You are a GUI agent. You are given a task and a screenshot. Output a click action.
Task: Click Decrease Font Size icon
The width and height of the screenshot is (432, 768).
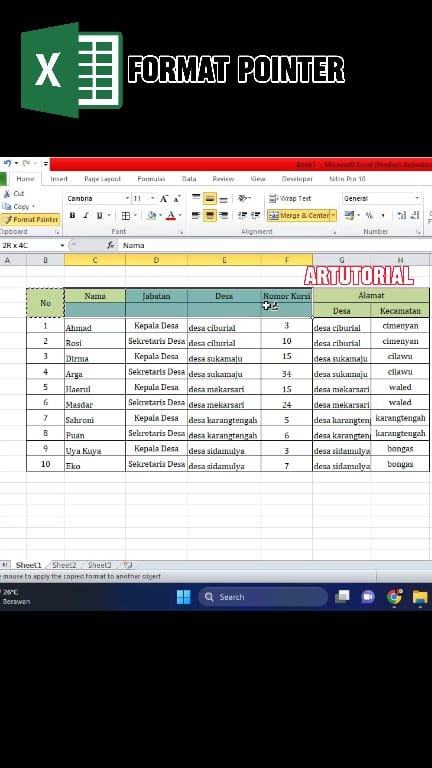(176, 198)
